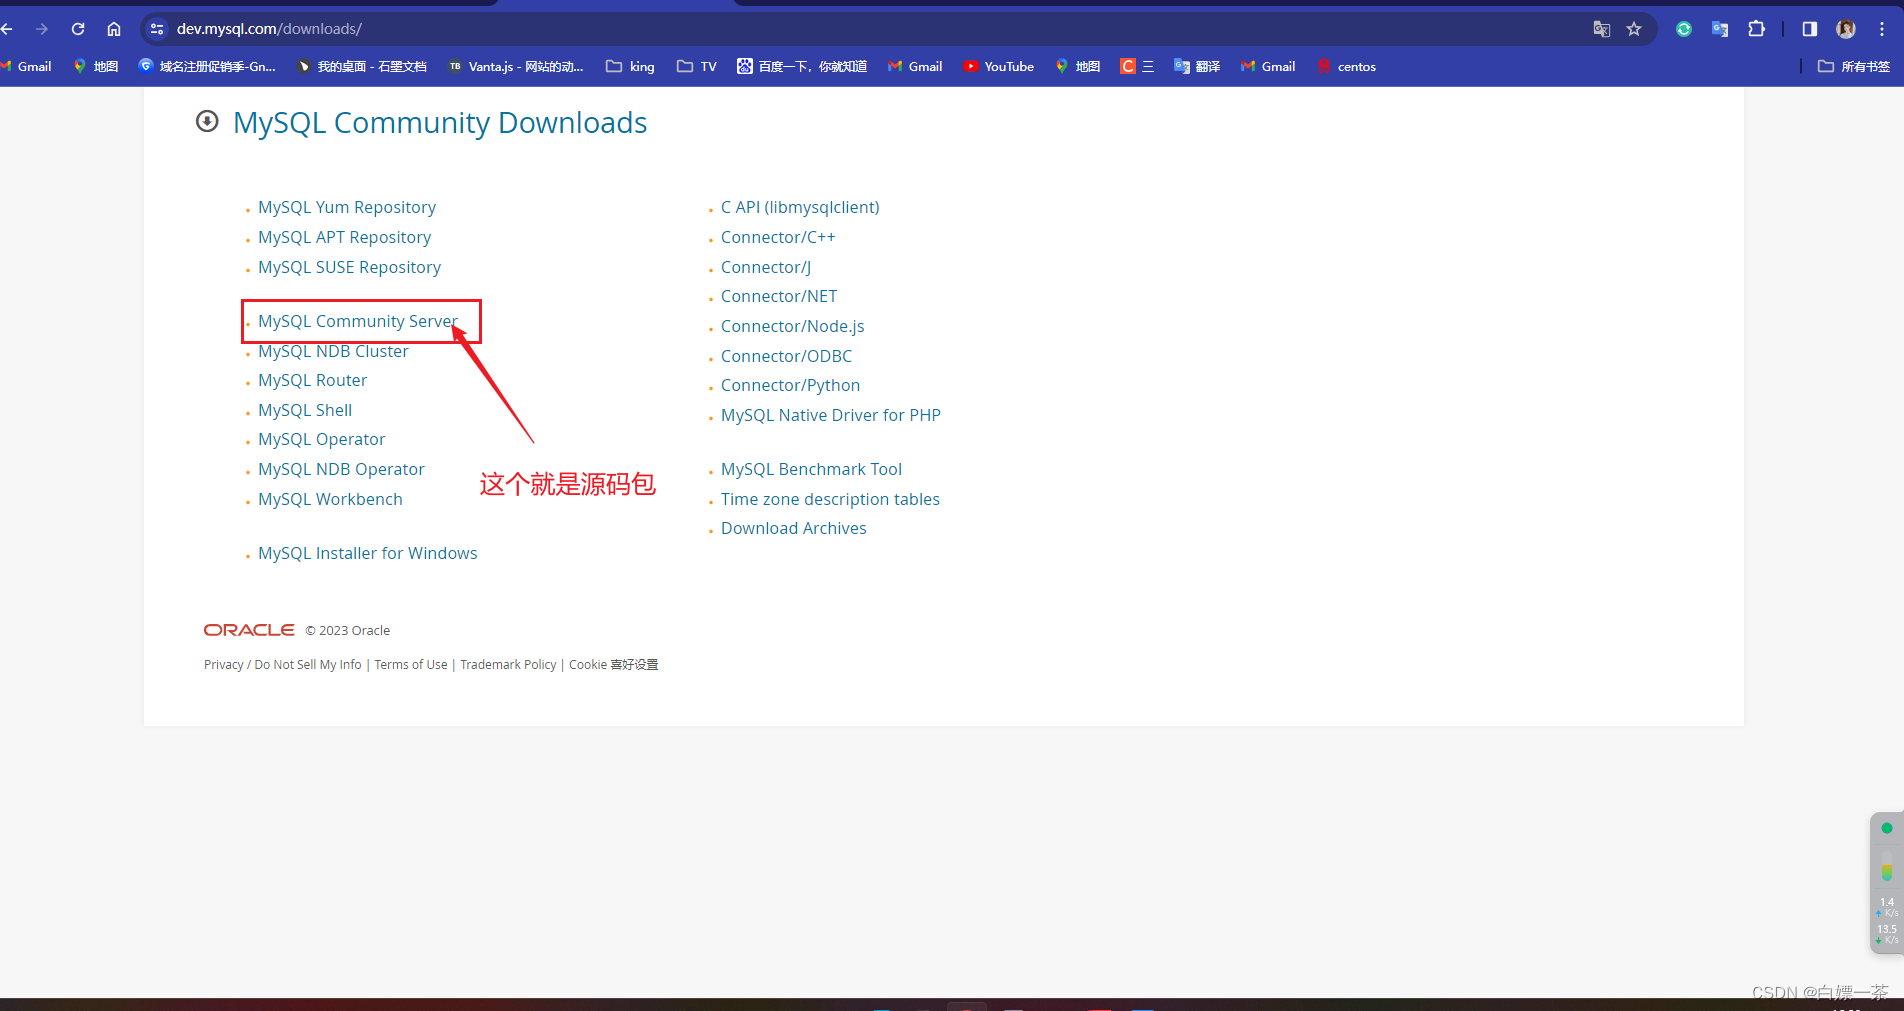Open MySQL Workbench link
Image resolution: width=1904 pixels, height=1011 pixels.
330,499
